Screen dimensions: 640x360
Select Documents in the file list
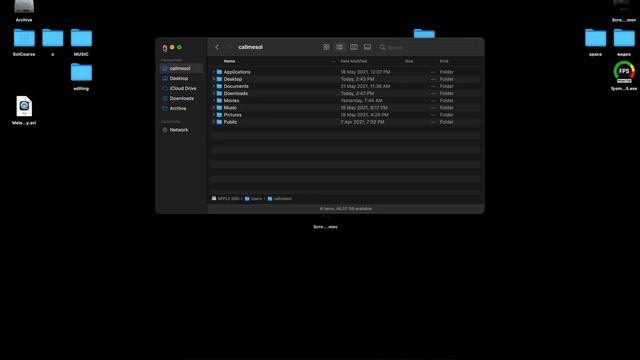236,86
